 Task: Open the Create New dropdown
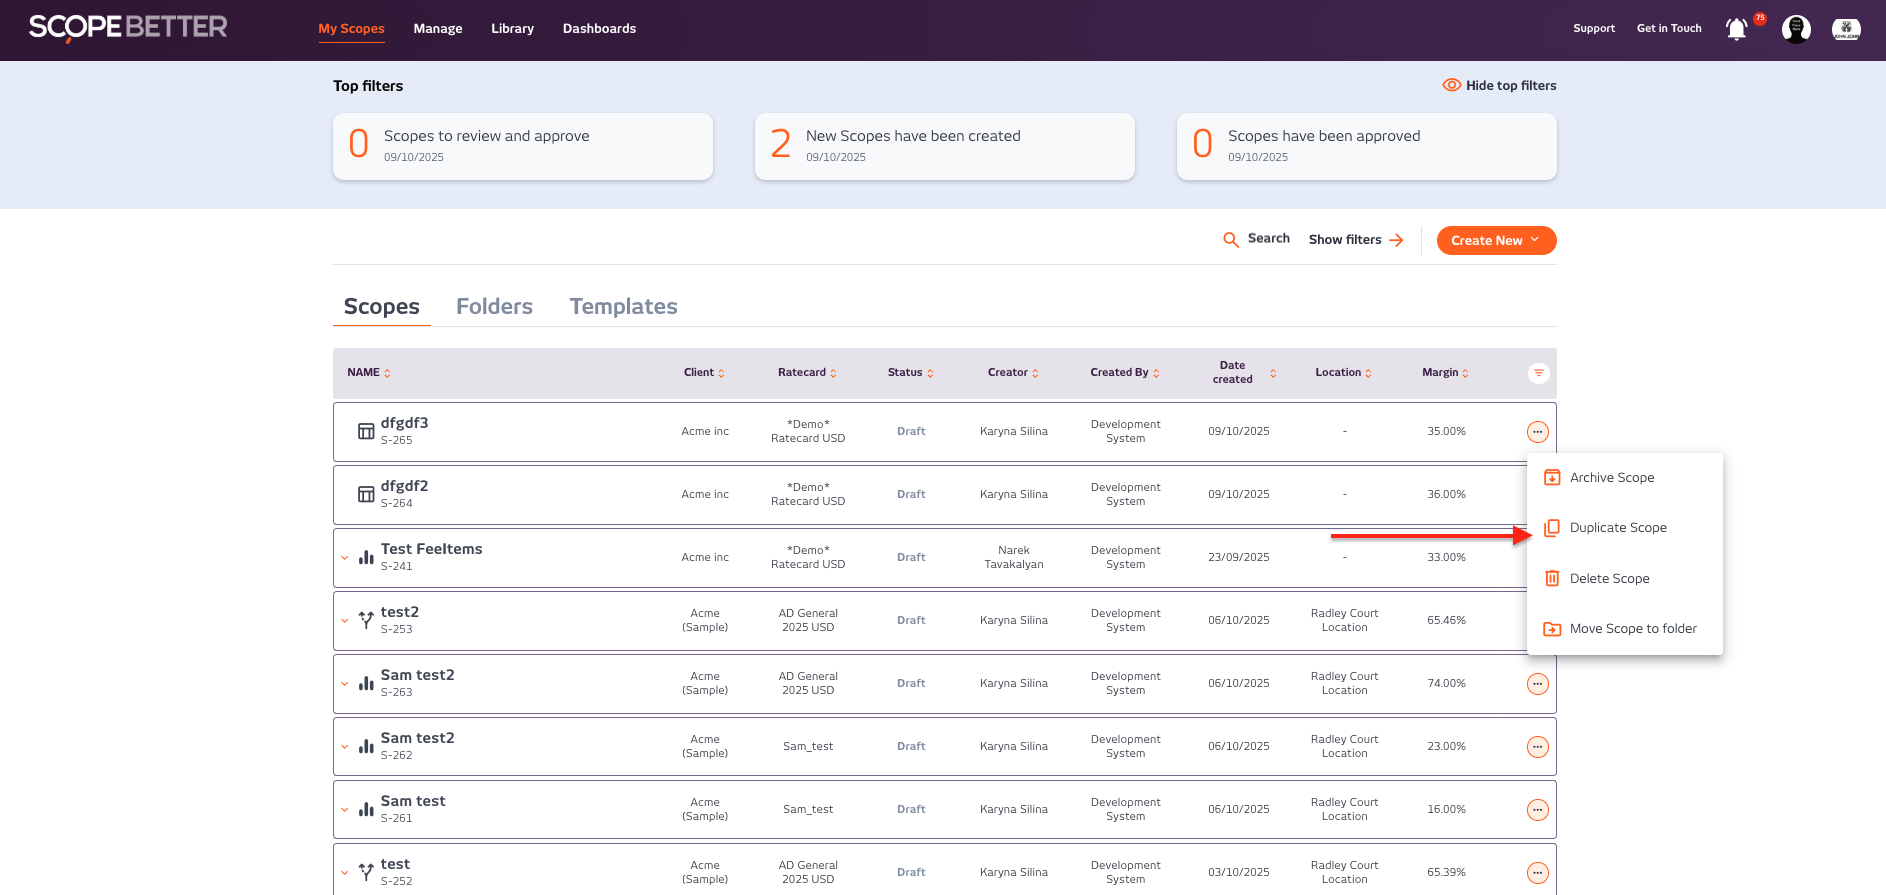[1495, 241]
